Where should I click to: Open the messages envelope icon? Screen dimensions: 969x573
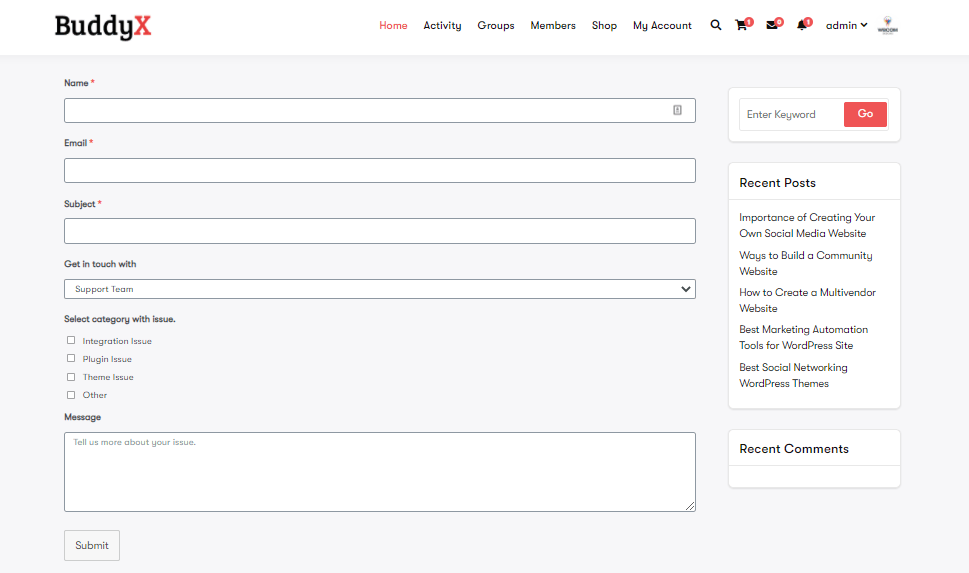point(772,26)
